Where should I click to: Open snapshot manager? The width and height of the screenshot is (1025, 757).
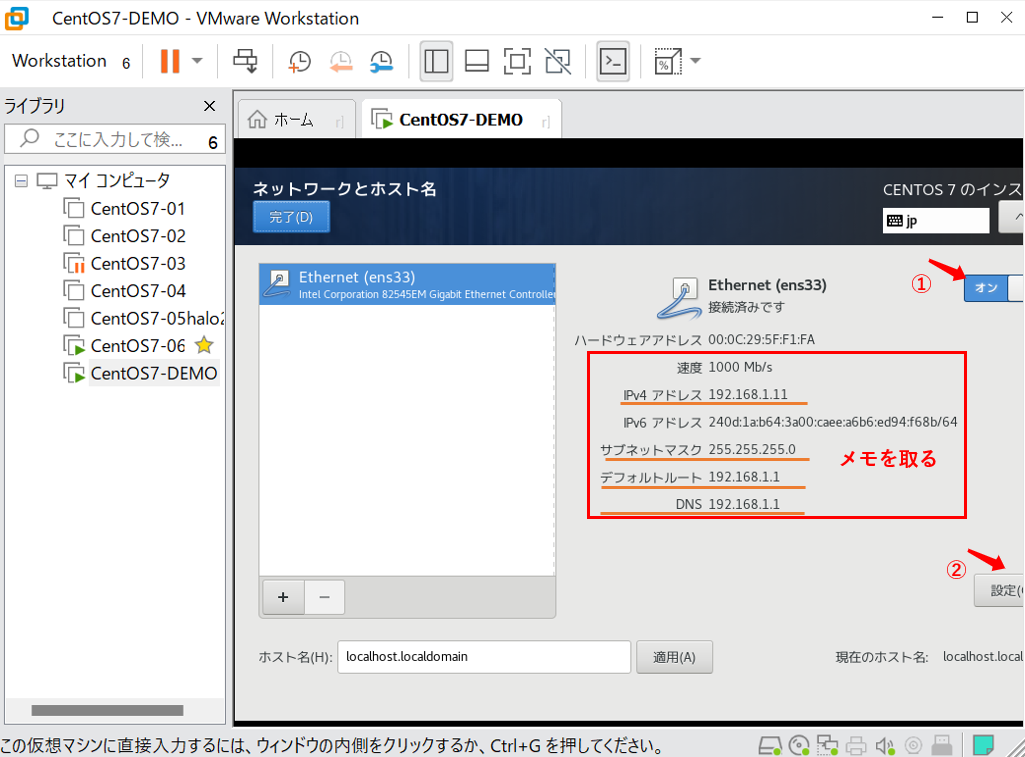click(x=381, y=61)
